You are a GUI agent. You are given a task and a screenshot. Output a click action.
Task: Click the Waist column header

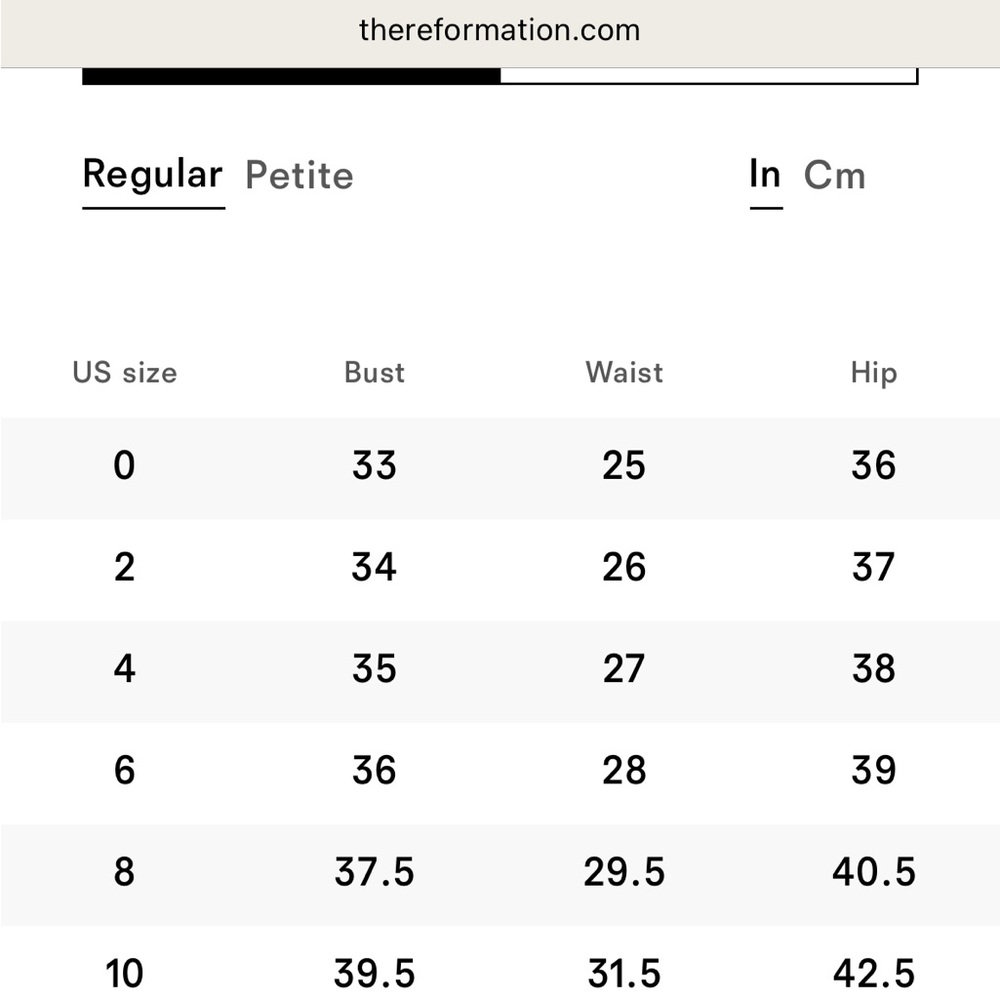tap(624, 372)
